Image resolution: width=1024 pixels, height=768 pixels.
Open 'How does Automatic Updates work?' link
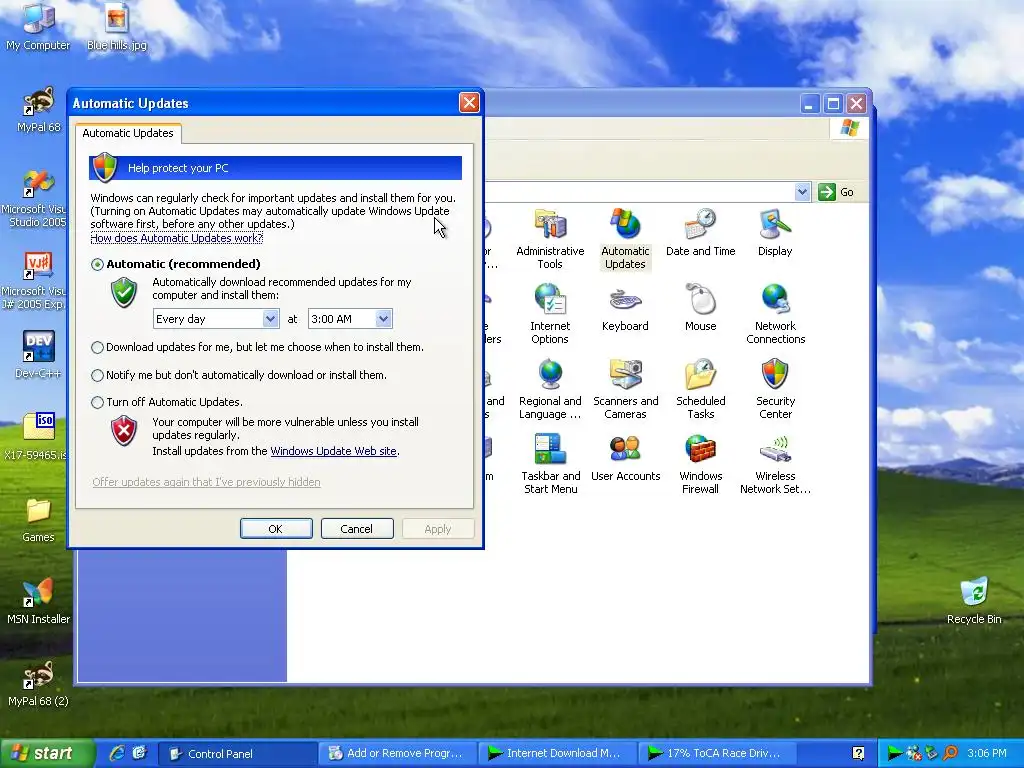176,238
